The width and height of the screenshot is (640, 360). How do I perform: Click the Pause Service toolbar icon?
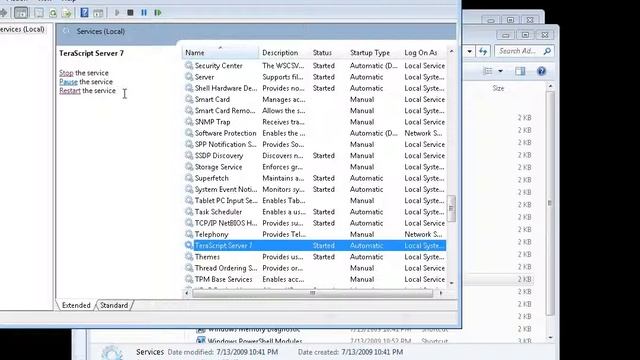[144, 13]
